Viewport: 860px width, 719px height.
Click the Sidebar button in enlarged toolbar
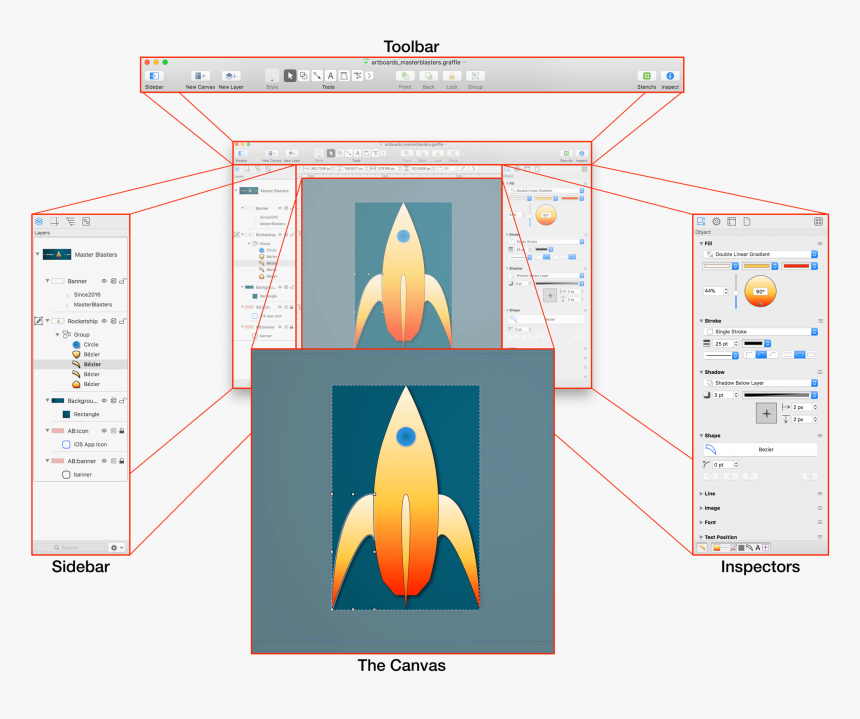(154, 76)
